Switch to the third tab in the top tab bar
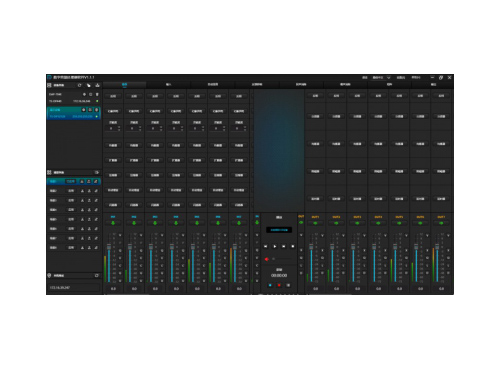 [213, 85]
